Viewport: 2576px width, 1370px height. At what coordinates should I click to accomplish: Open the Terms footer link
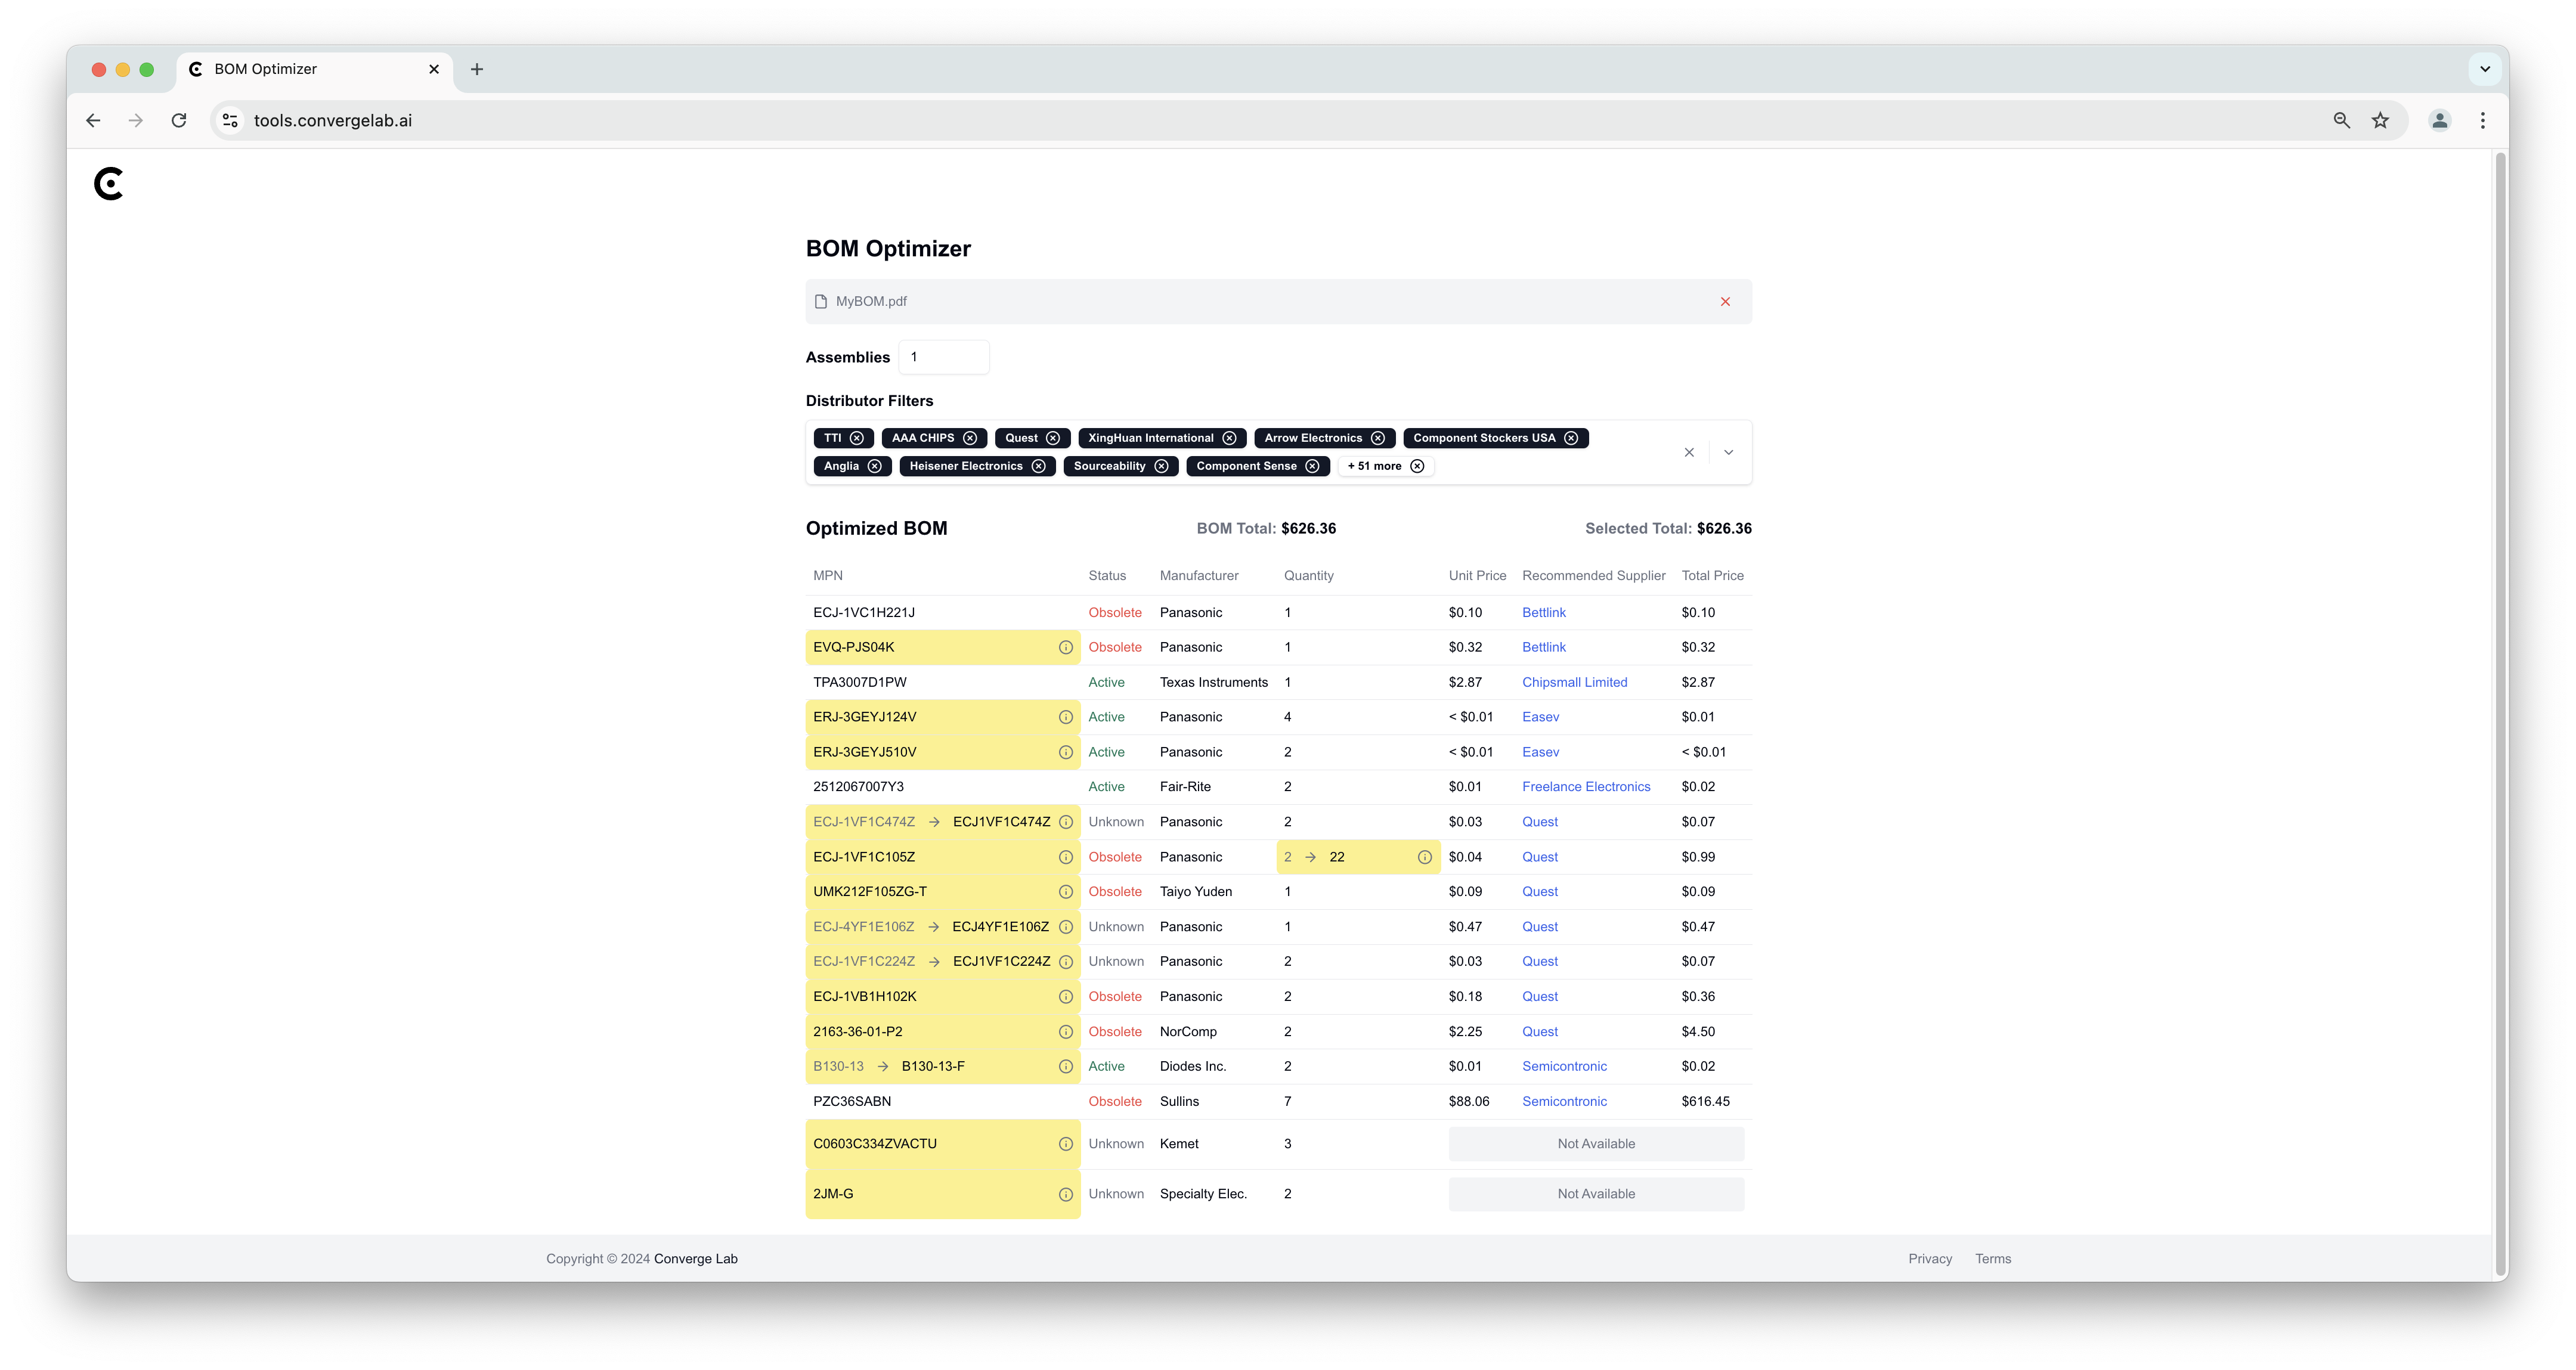click(x=1992, y=1259)
